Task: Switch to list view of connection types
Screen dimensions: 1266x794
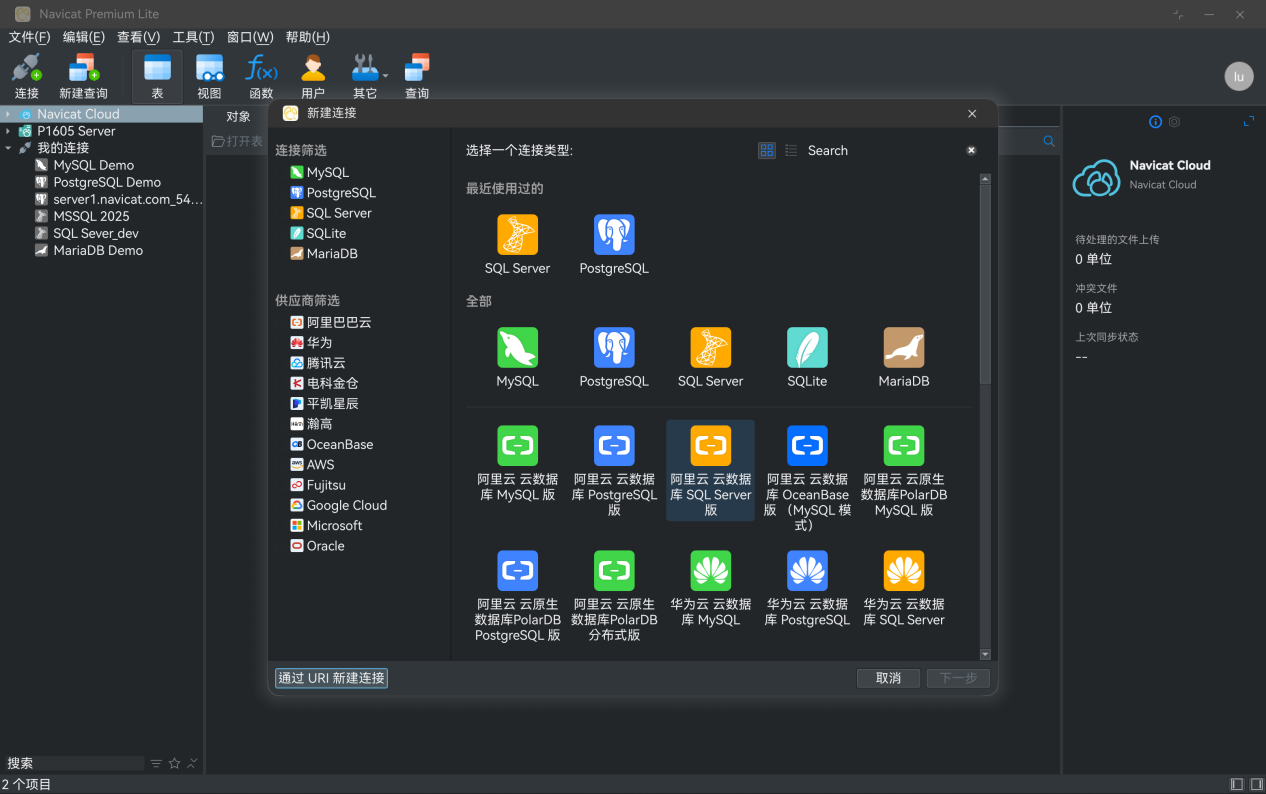Action: [791, 150]
